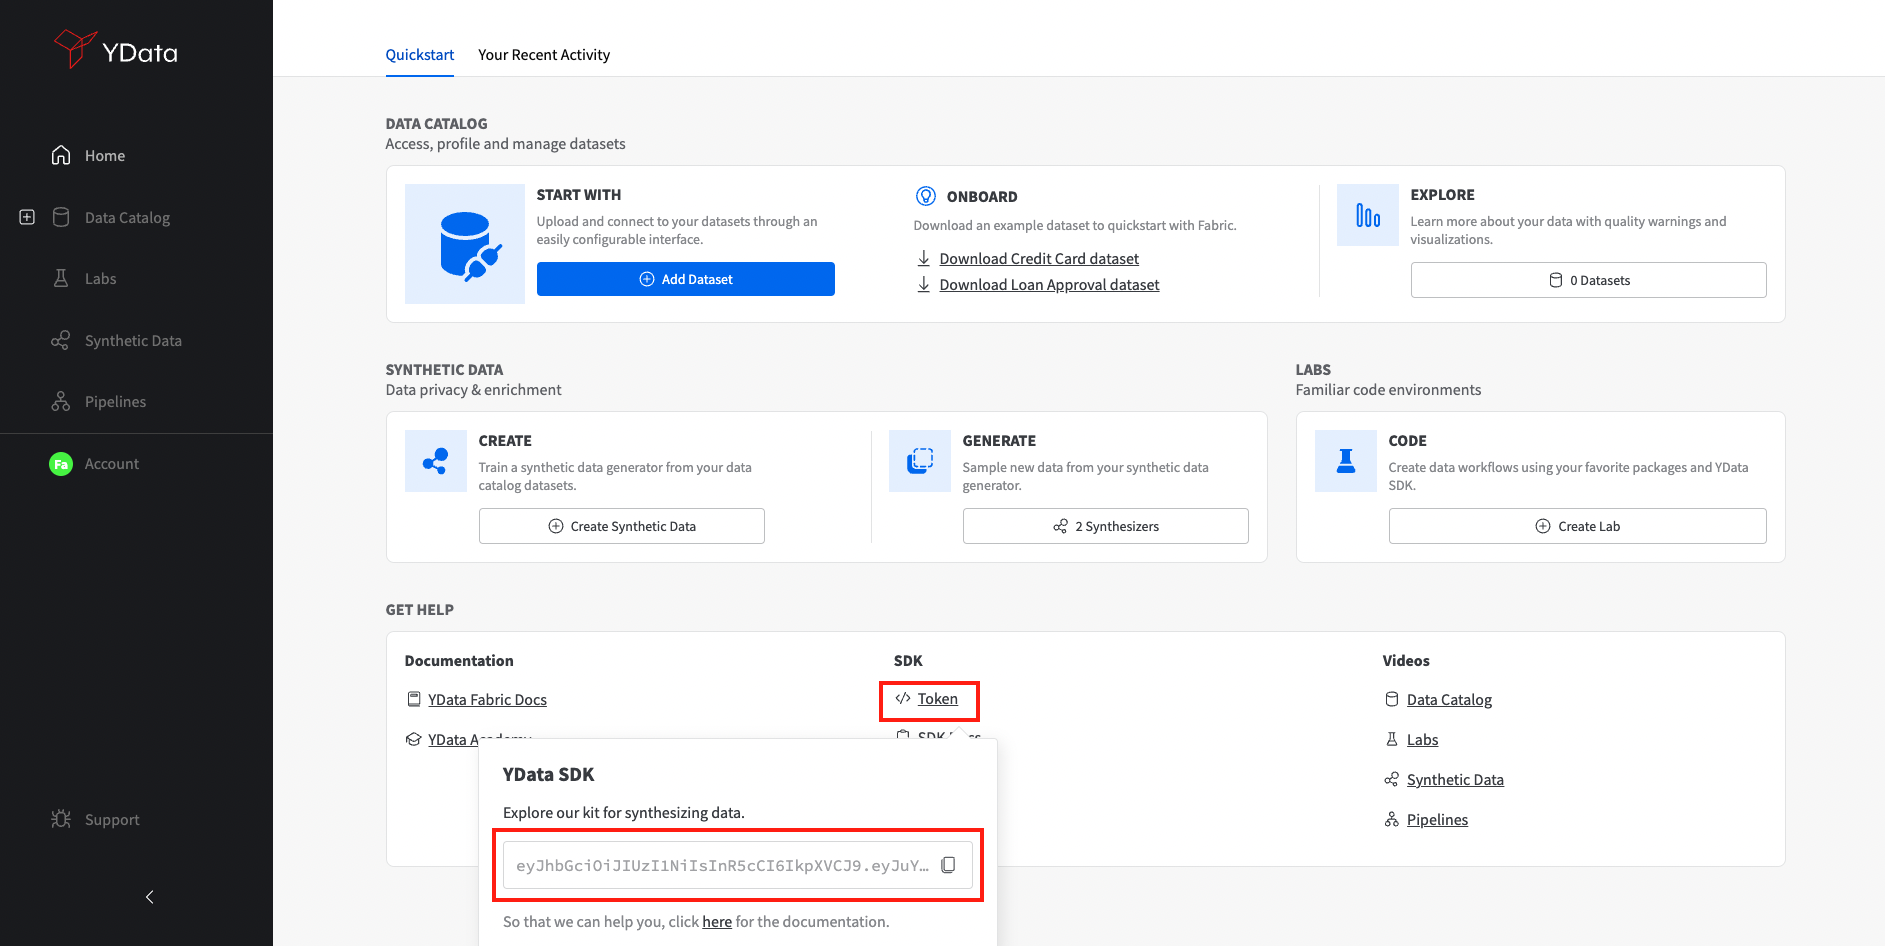This screenshot has width=1885, height=946.
Task: Open the Labs video link
Action: tap(1422, 740)
